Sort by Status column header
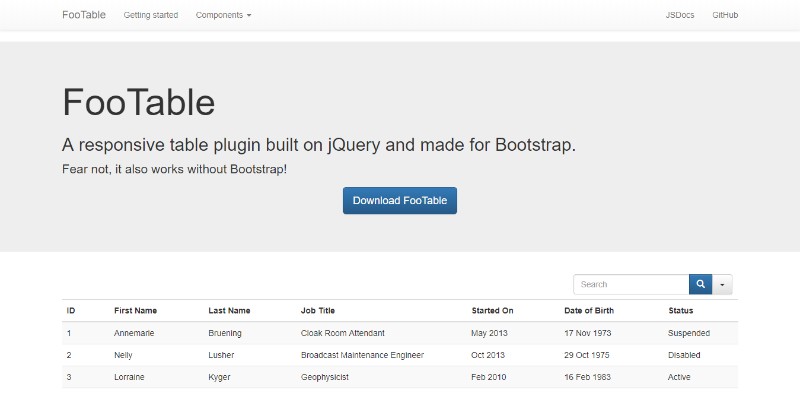The width and height of the screenshot is (800, 393). [681, 310]
